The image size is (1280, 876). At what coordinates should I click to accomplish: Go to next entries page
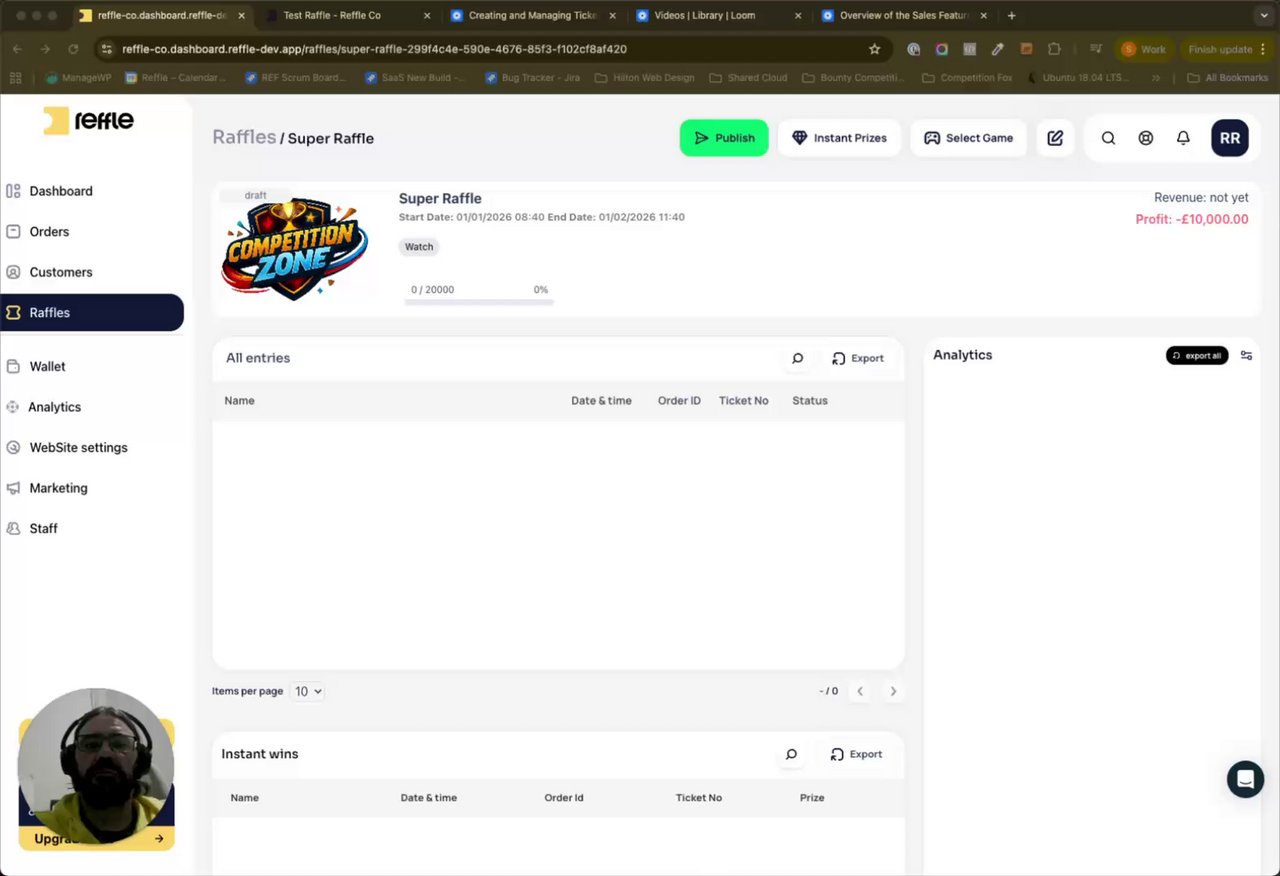[x=893, y=691]
